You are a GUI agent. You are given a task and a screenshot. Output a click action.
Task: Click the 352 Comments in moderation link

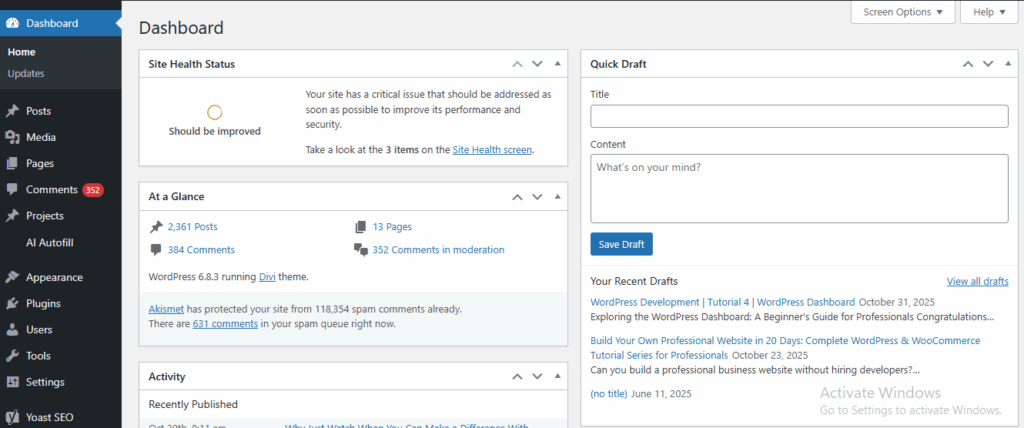point(438,250)
